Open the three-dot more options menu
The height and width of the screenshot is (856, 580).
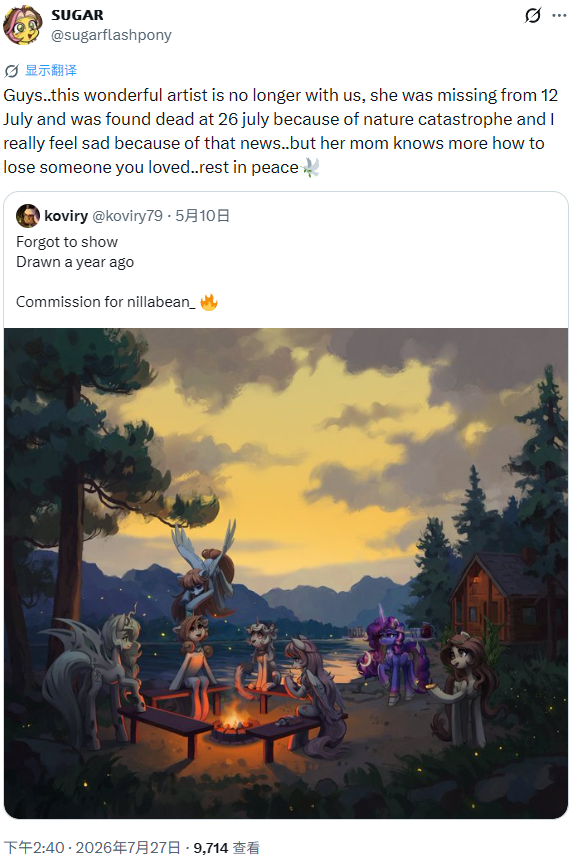[559, 15]
